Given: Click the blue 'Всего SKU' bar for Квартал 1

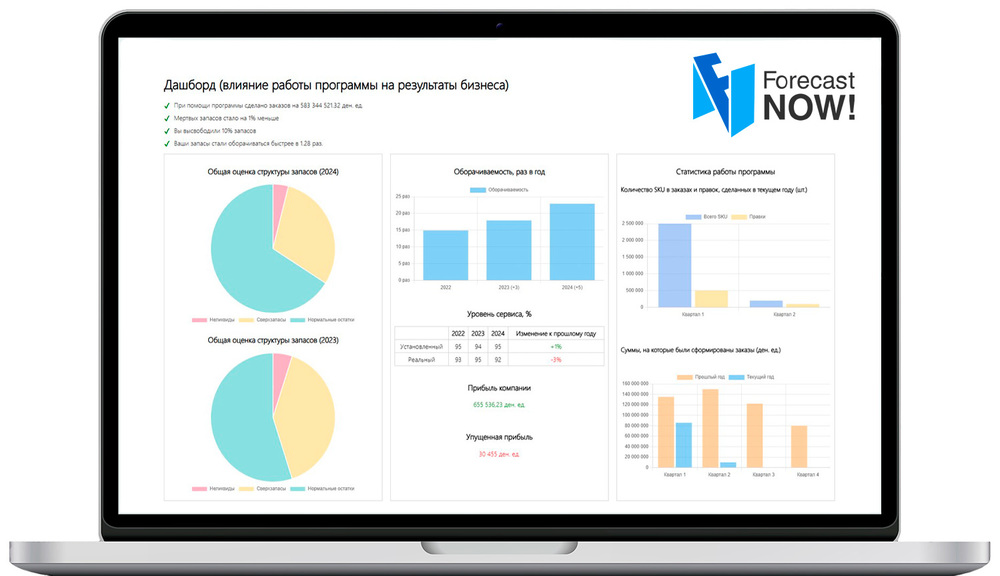Looking at the screenshot, I should point(674,265).
